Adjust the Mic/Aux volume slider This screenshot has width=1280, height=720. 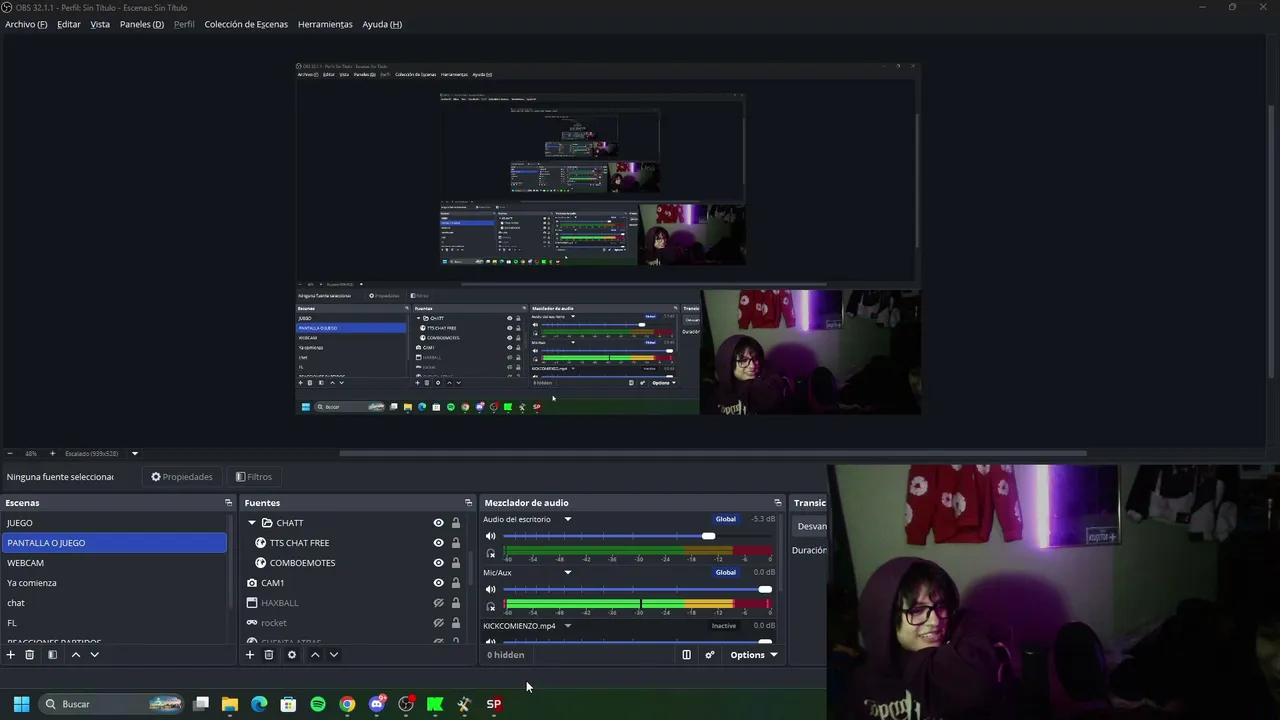[x=637, y=590]
